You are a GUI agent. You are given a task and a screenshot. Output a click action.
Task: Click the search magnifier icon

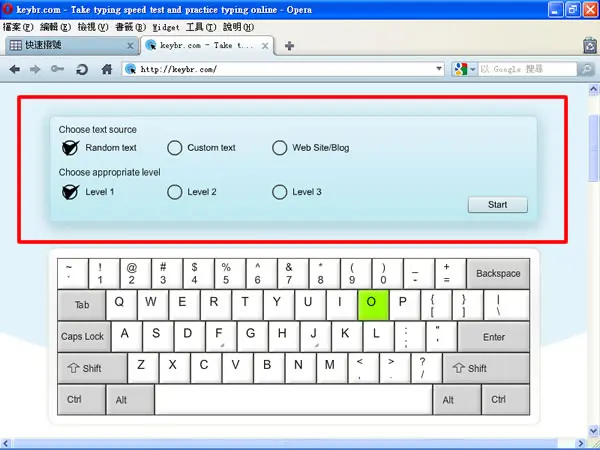[x=586, y=69]
